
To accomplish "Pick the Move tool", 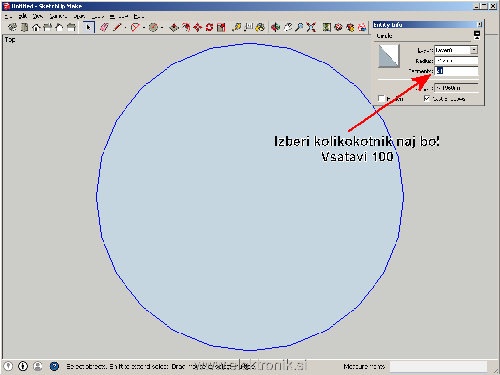I will tap(198, 27).
